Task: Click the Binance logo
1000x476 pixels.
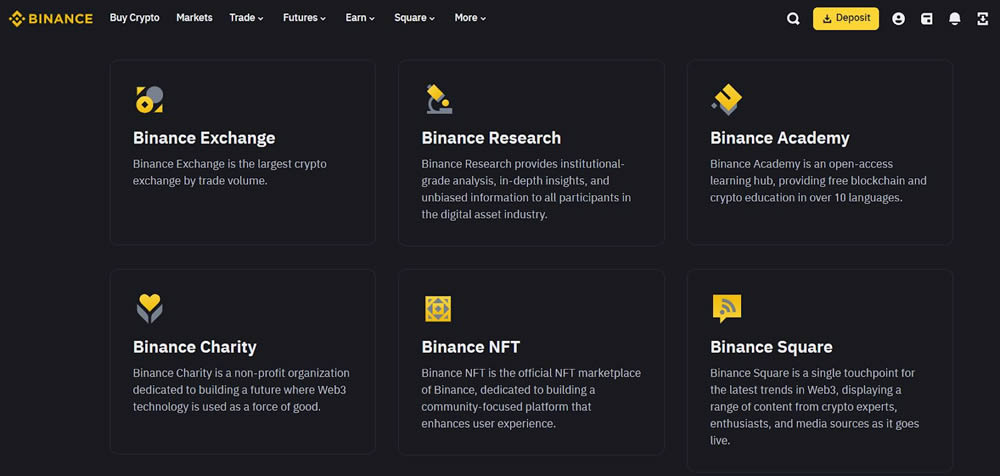Action: [51, 18]
